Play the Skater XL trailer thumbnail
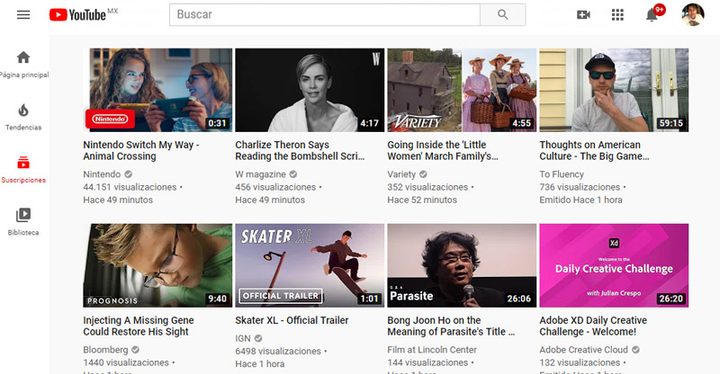This screenshot has width=720, height=374. [309, 266]
